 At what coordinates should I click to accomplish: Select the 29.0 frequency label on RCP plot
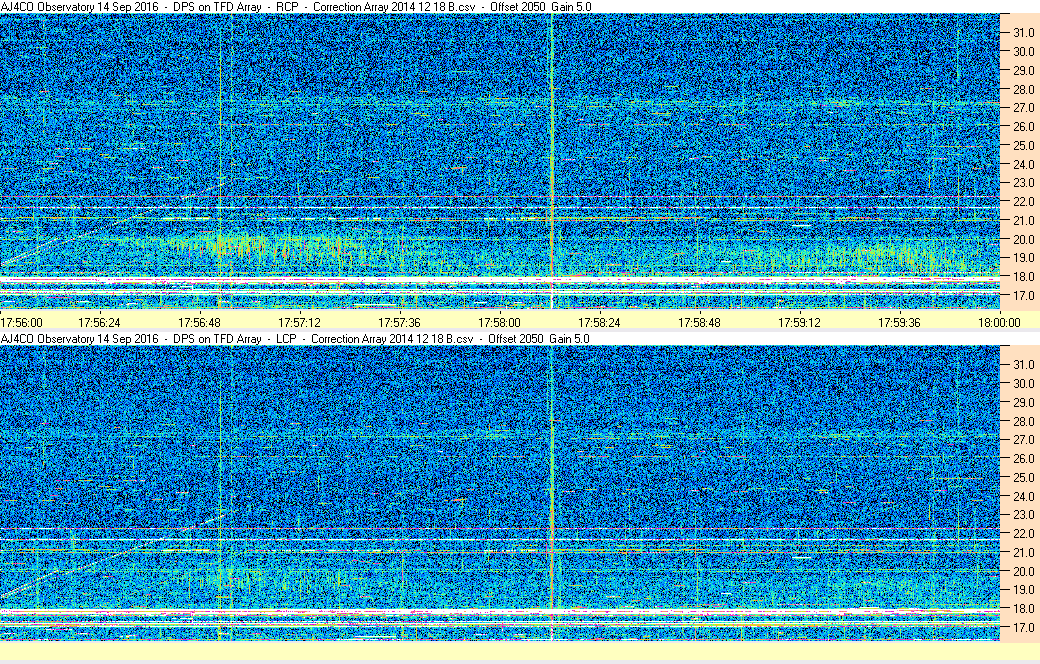(x=1023, y=70)
